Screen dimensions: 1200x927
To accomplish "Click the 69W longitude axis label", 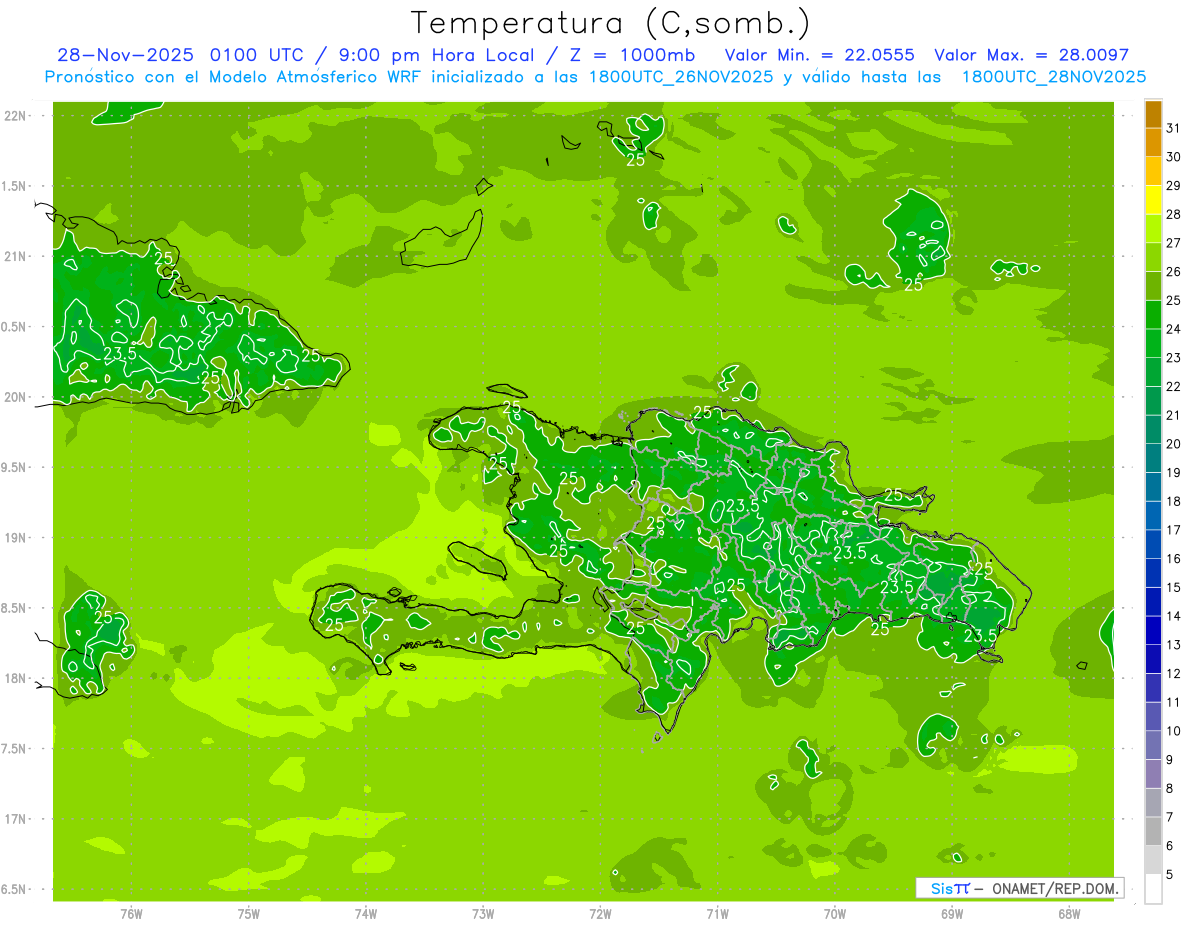I will click(952, 913).
